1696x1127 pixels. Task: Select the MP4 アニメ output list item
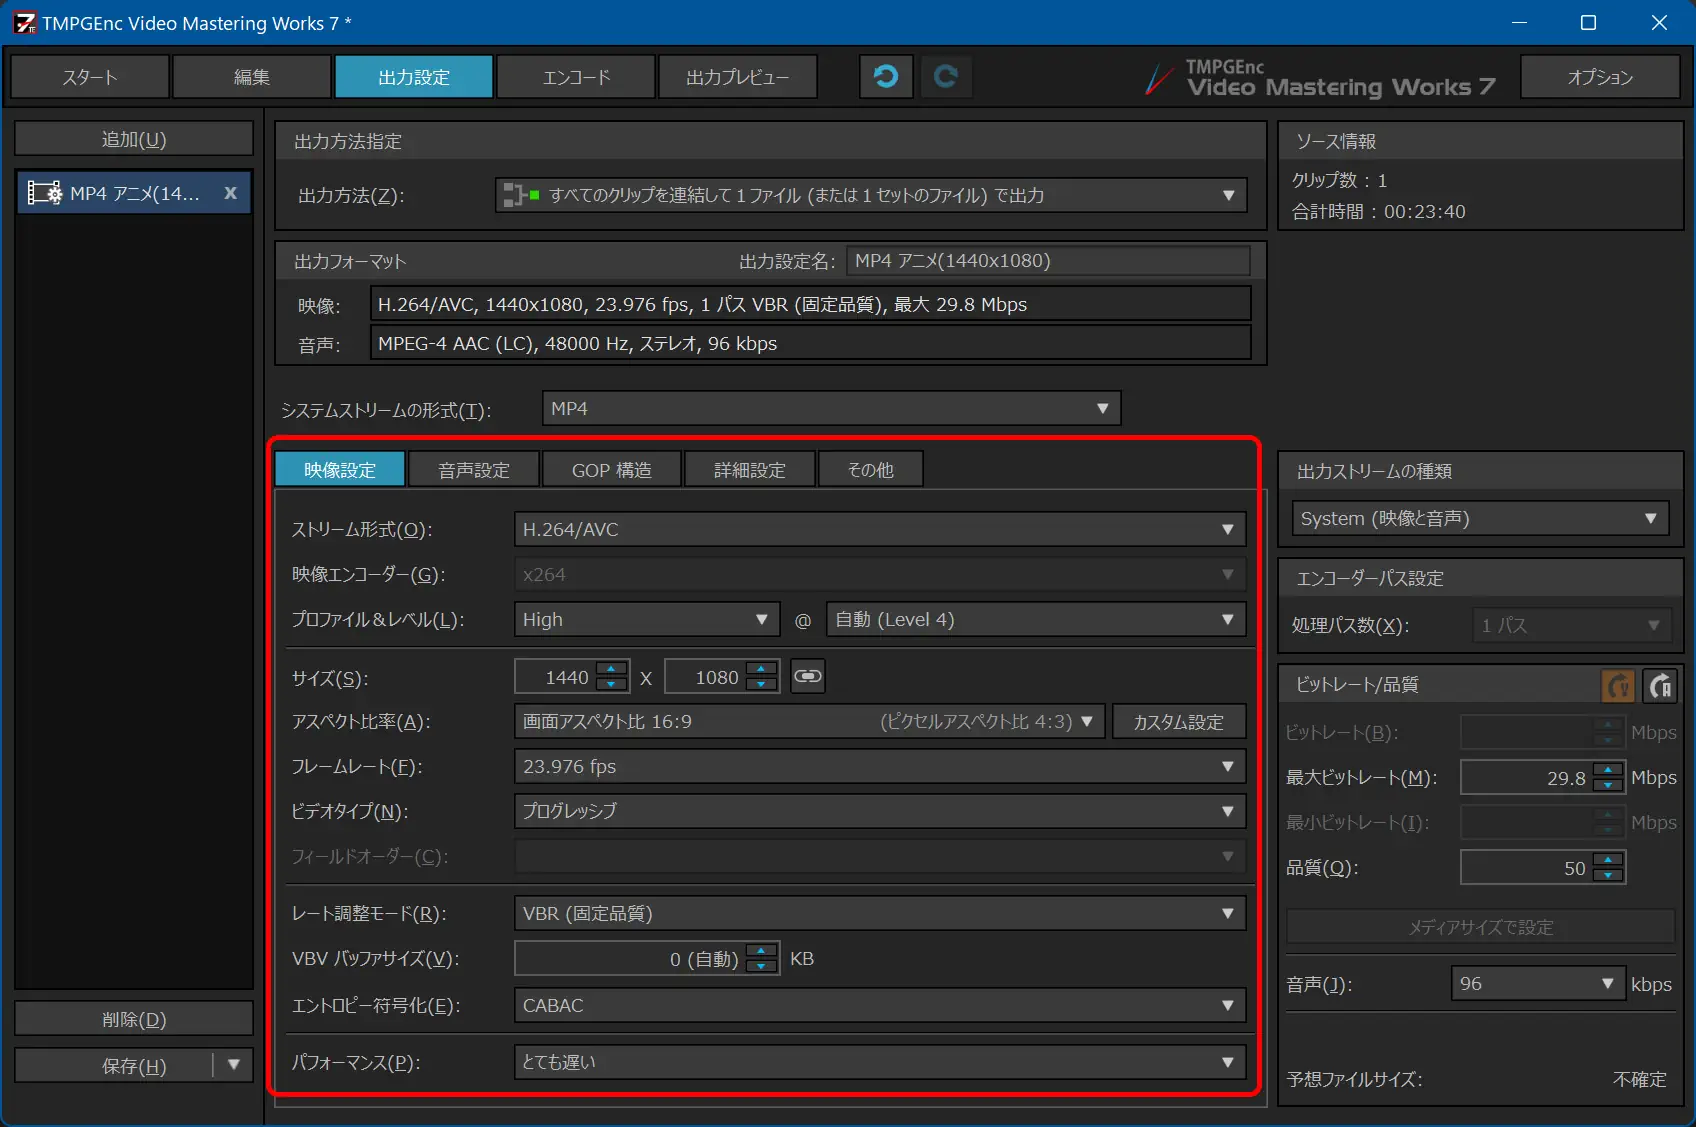coord(134,193)
